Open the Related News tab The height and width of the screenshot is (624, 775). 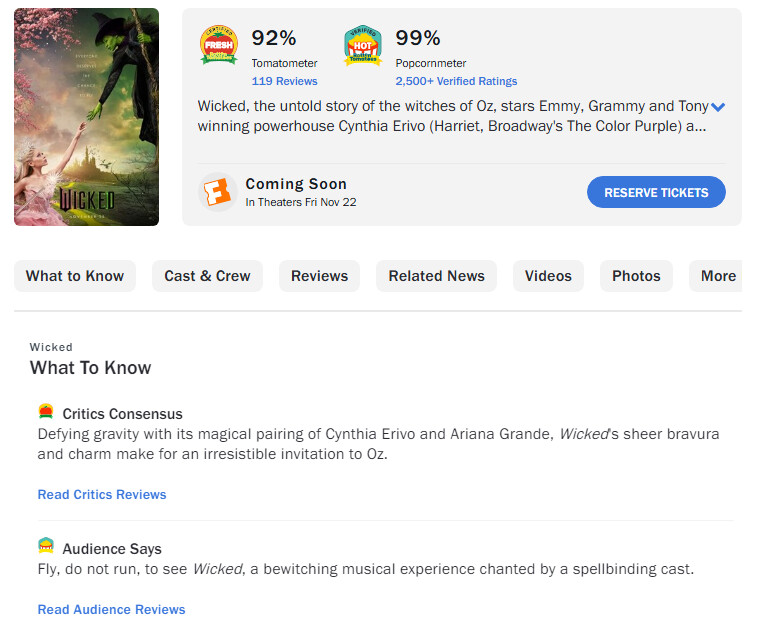pyautogui.click(x=437, y=276)
